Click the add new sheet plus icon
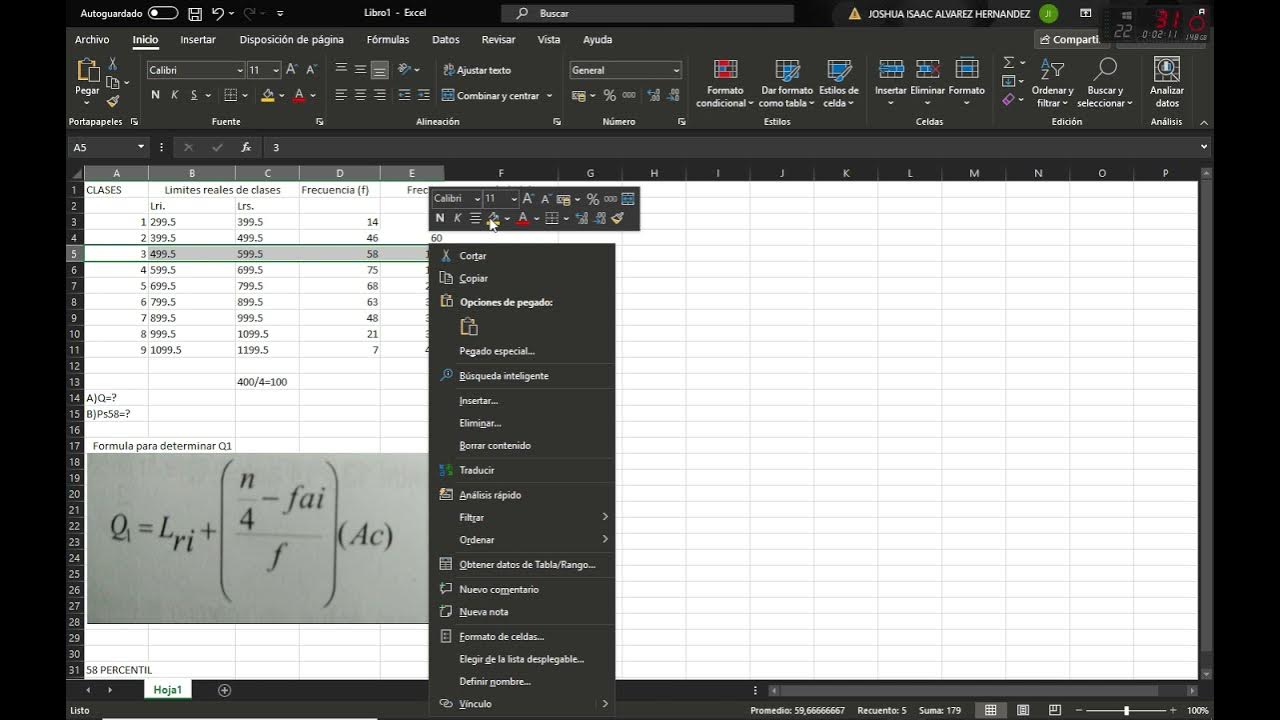This screenshot has width=1280, height=720. point(224,690)
